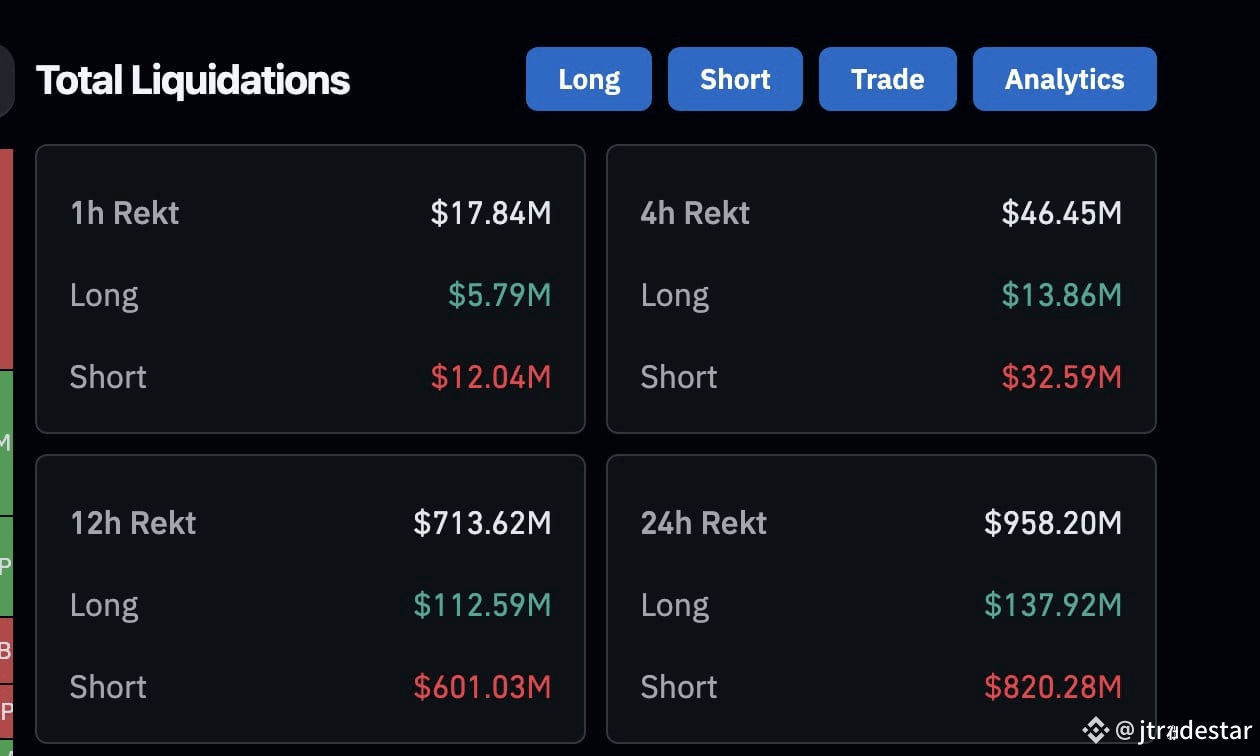The image size is (1260, 756).
Task: Click the $32.59M short value
Action: [1061, 377]
